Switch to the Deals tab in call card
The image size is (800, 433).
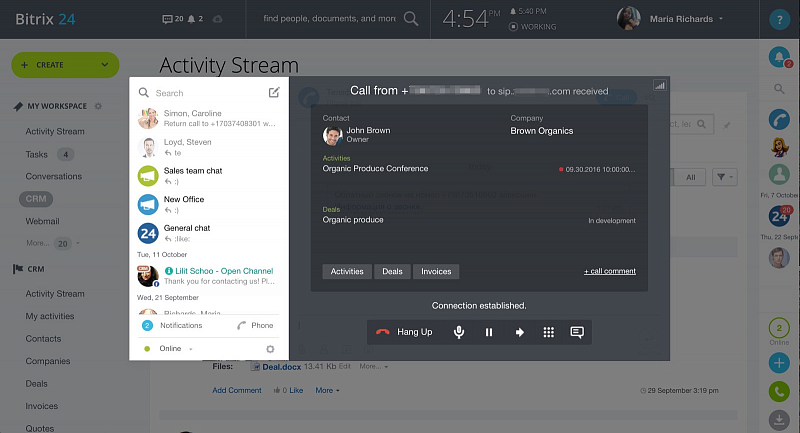pos(392,271)
